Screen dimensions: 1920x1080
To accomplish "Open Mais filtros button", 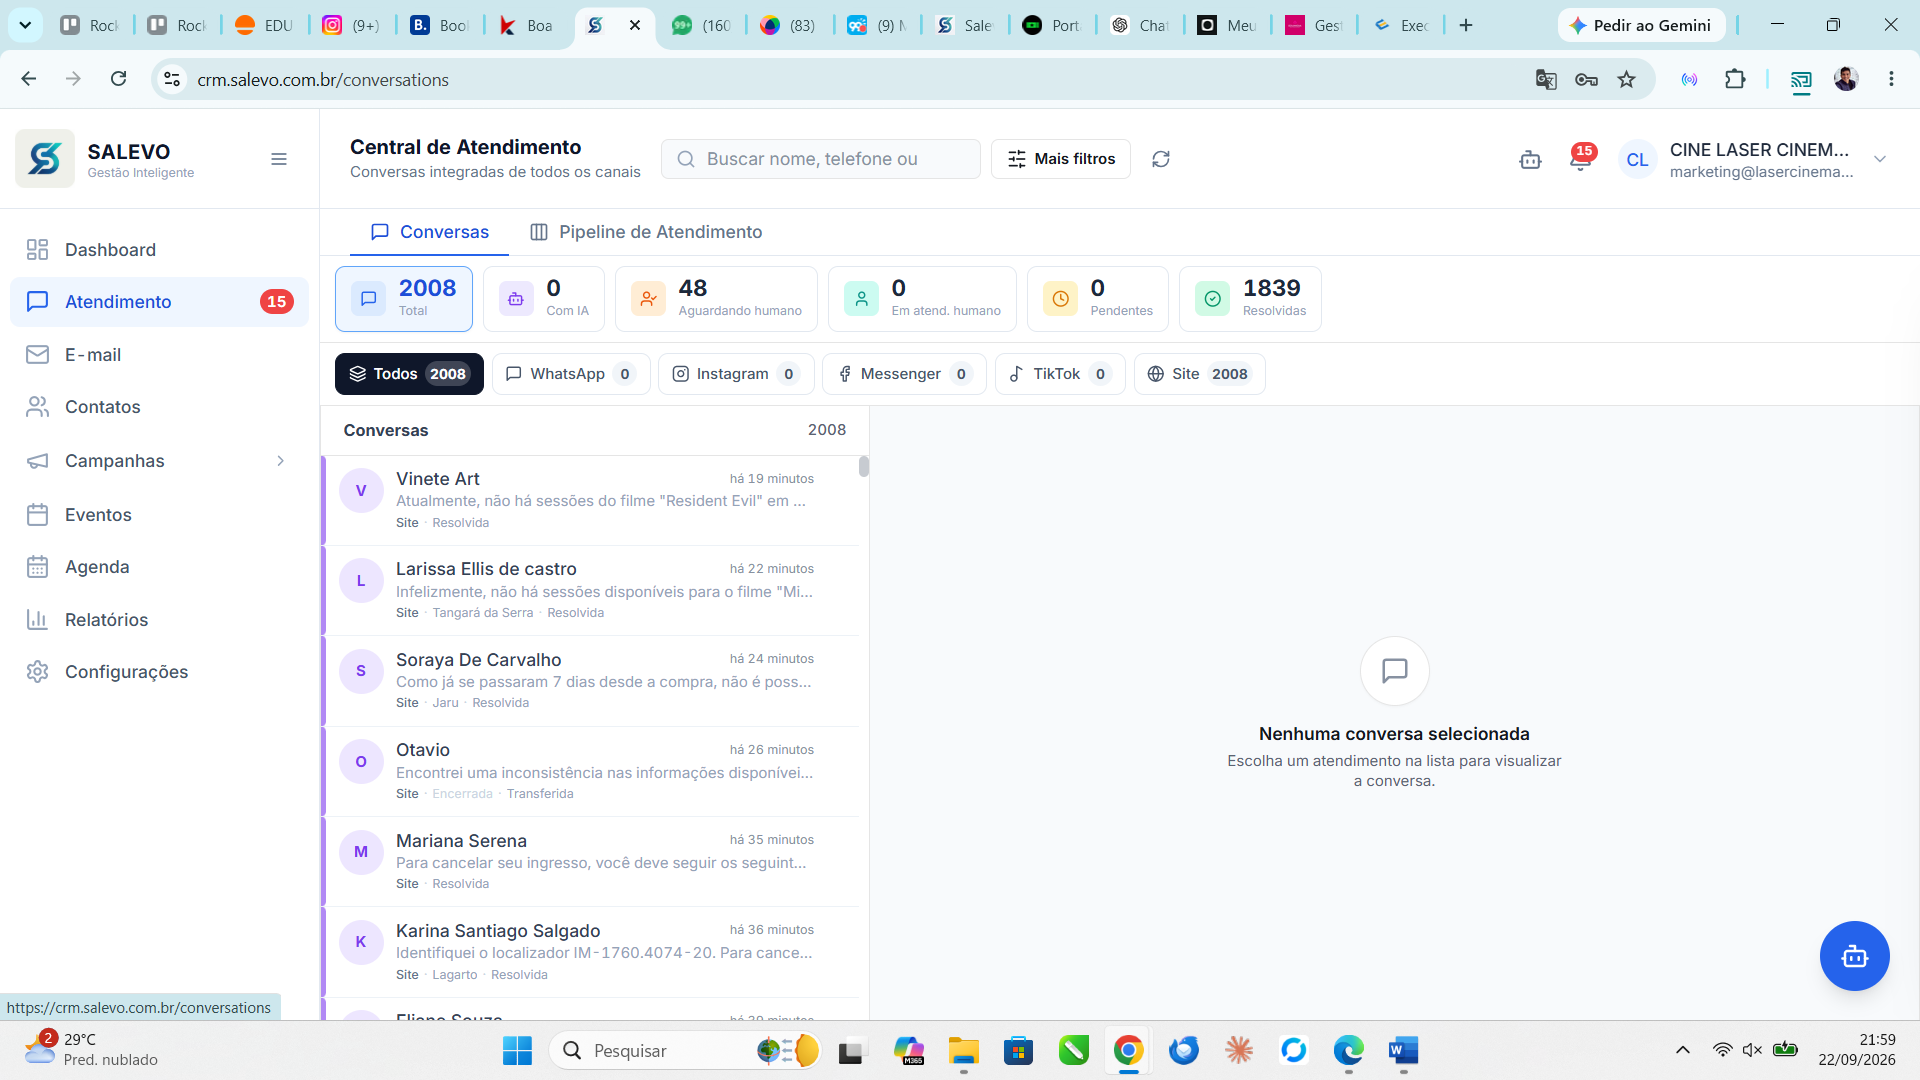I will (x=1061, y=159).
